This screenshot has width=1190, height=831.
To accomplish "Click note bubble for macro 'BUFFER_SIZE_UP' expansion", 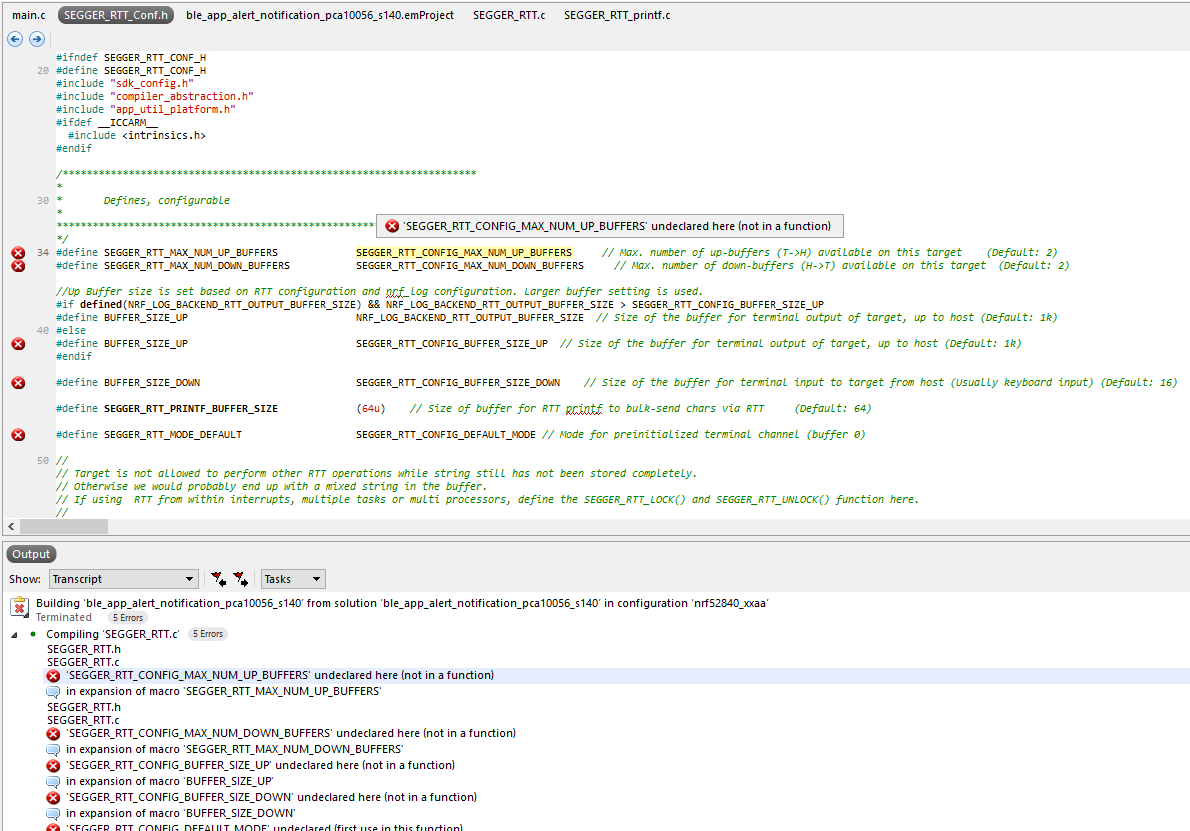I will pyautogui.click(x=53, y=782).
